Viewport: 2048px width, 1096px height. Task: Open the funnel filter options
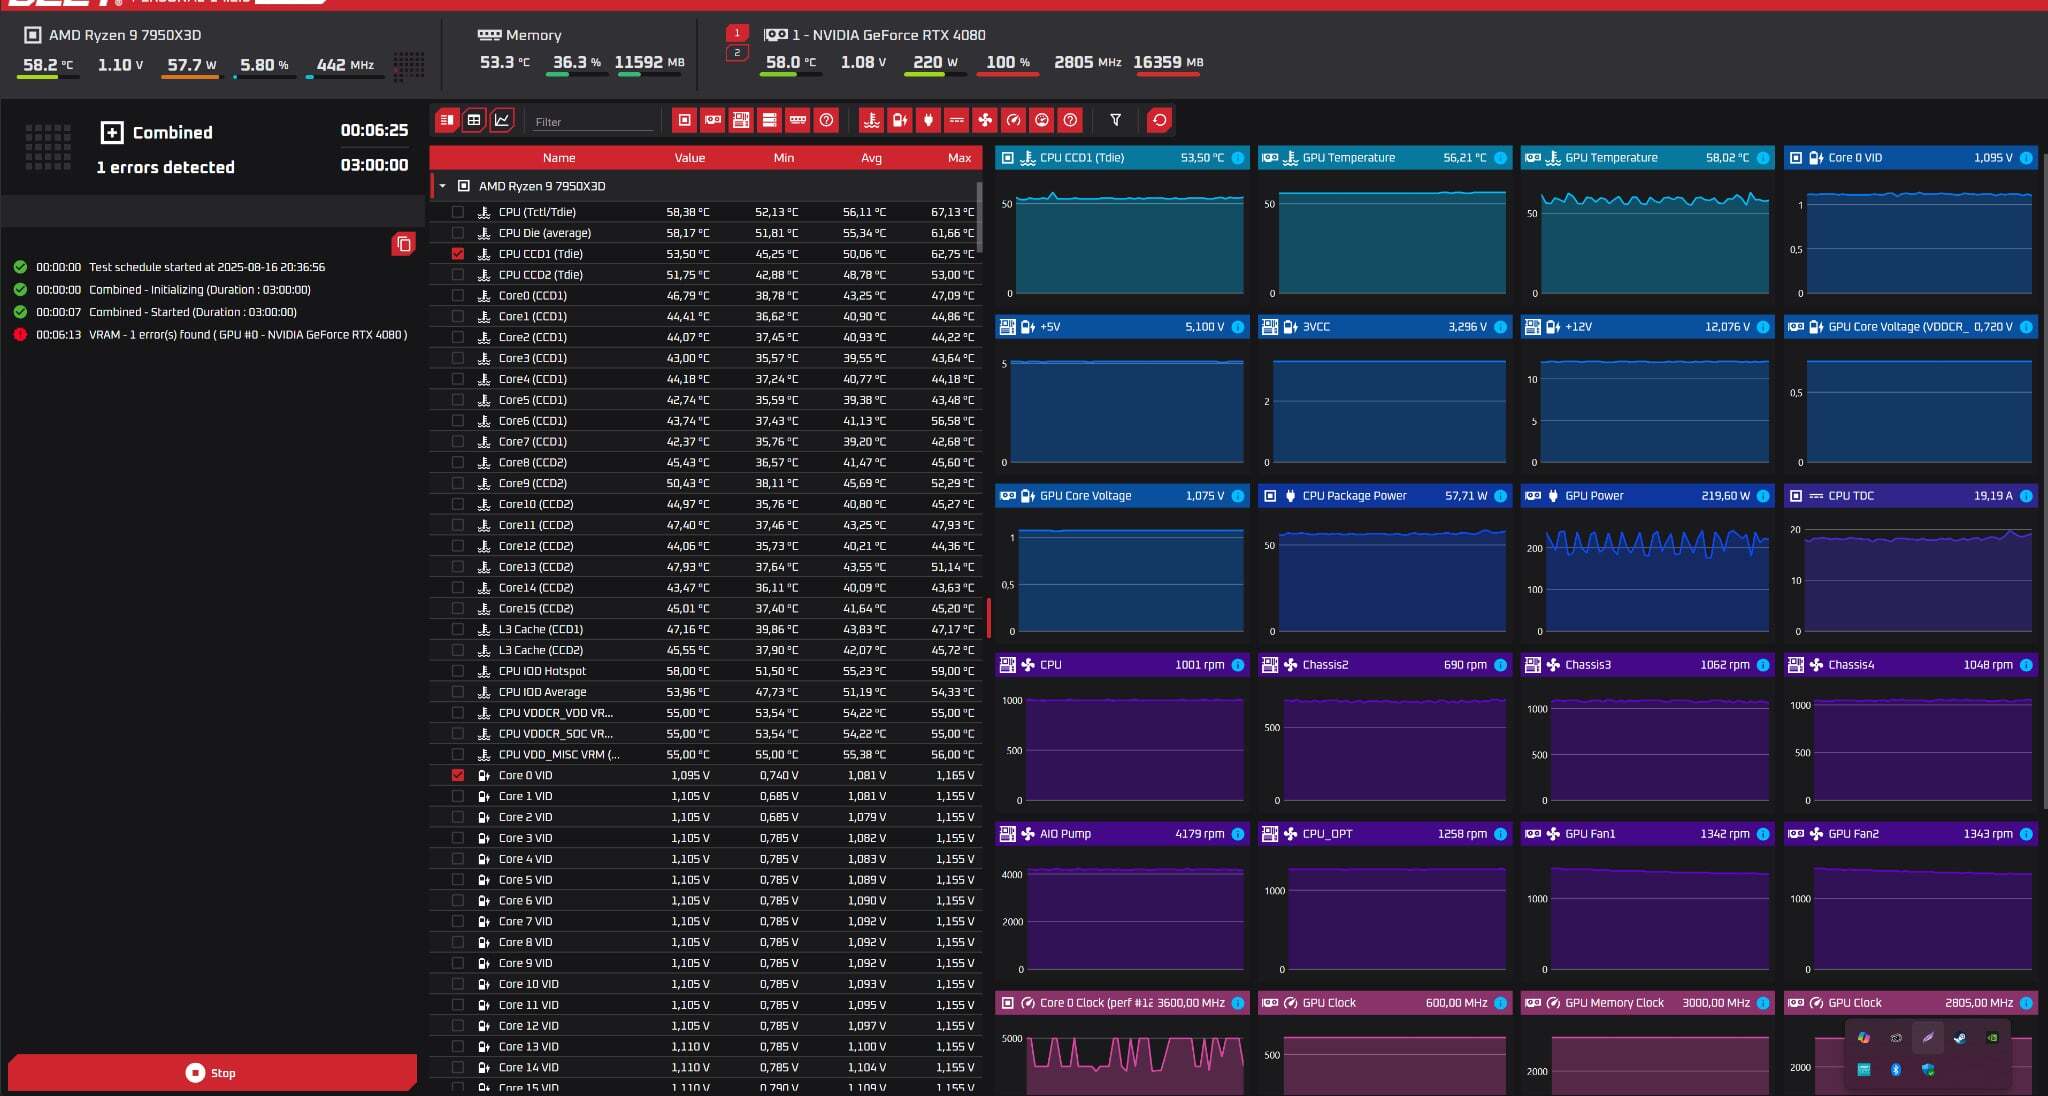[x=1115, y=120]
